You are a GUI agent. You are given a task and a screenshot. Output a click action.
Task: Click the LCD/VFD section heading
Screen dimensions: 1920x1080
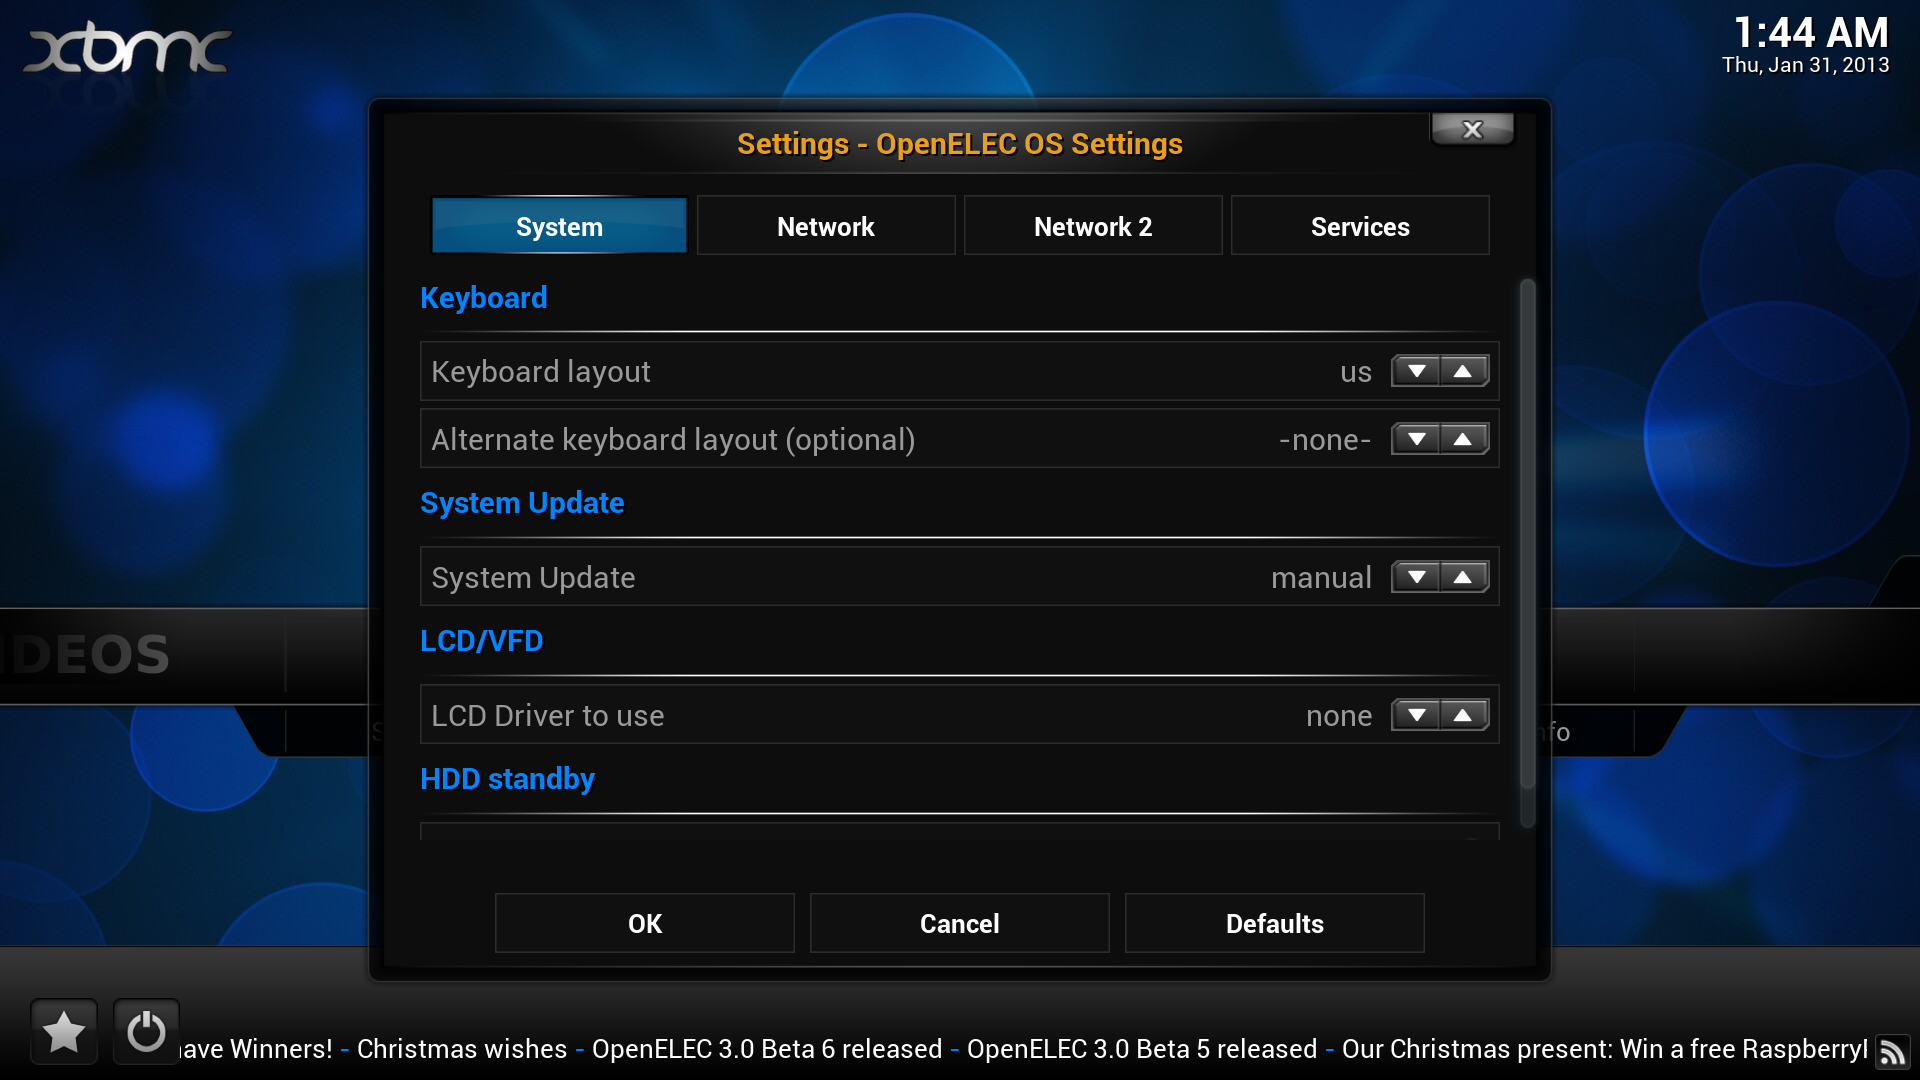click(482, 641)
